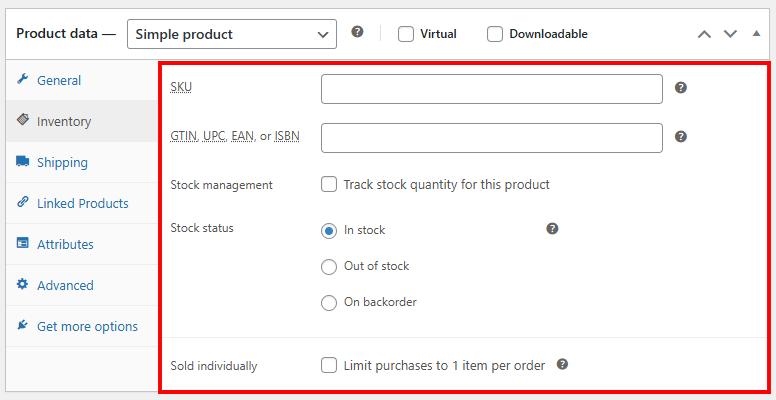The width and height of the screenshot is (776, 400).
Task: Click the Sold individually help icon
Action: tap(563, 365)
